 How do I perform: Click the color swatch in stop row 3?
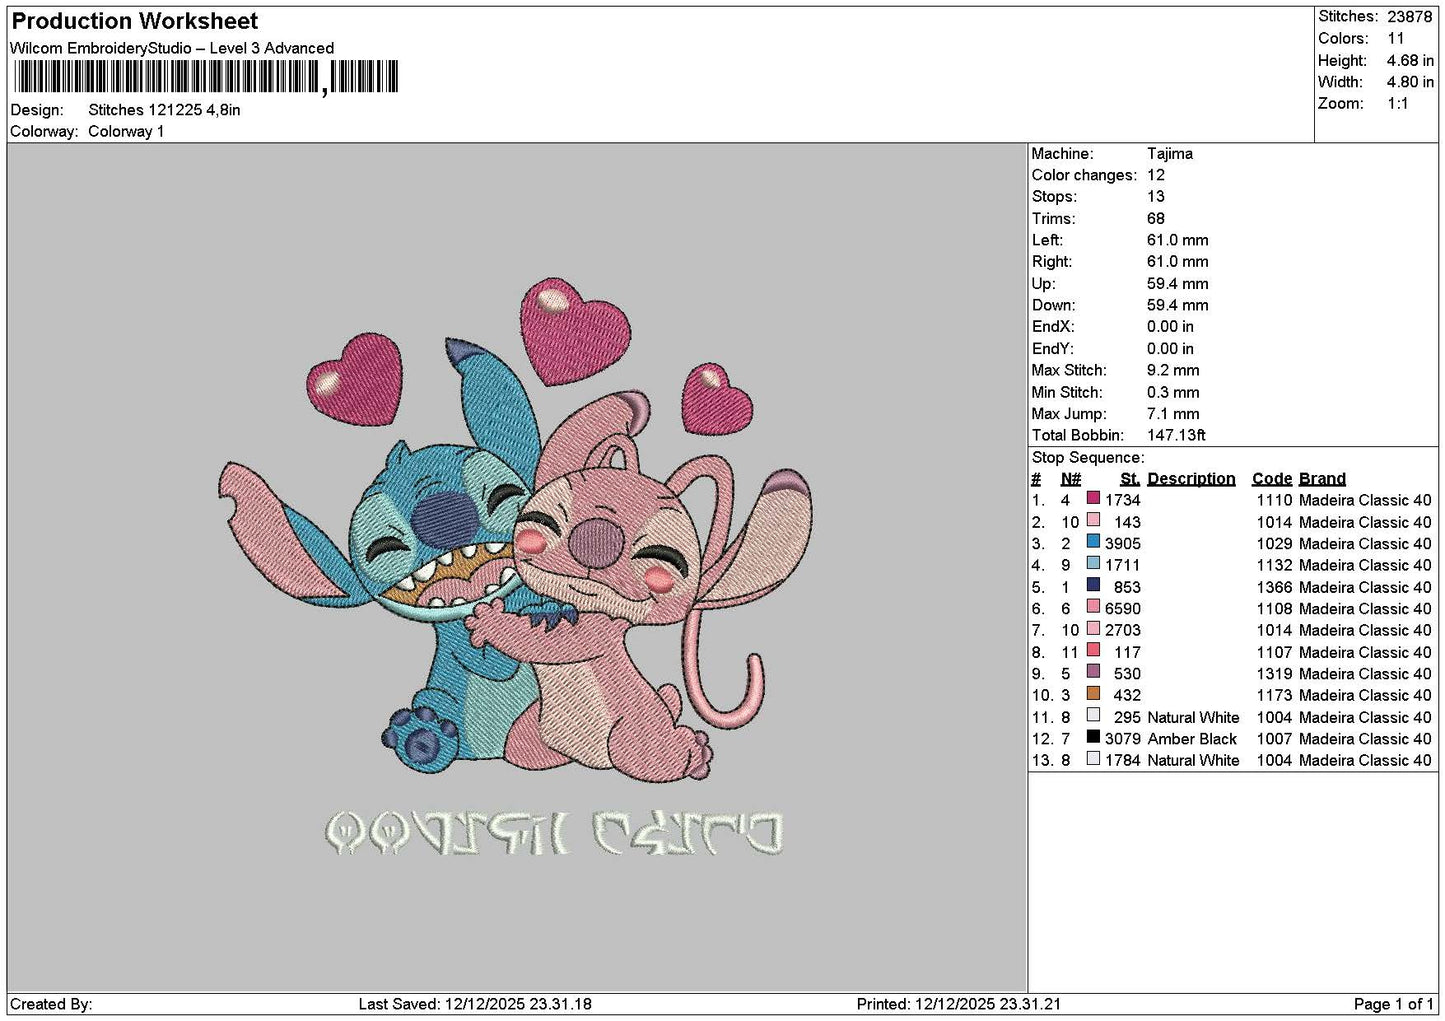(x=1093, y=542)
